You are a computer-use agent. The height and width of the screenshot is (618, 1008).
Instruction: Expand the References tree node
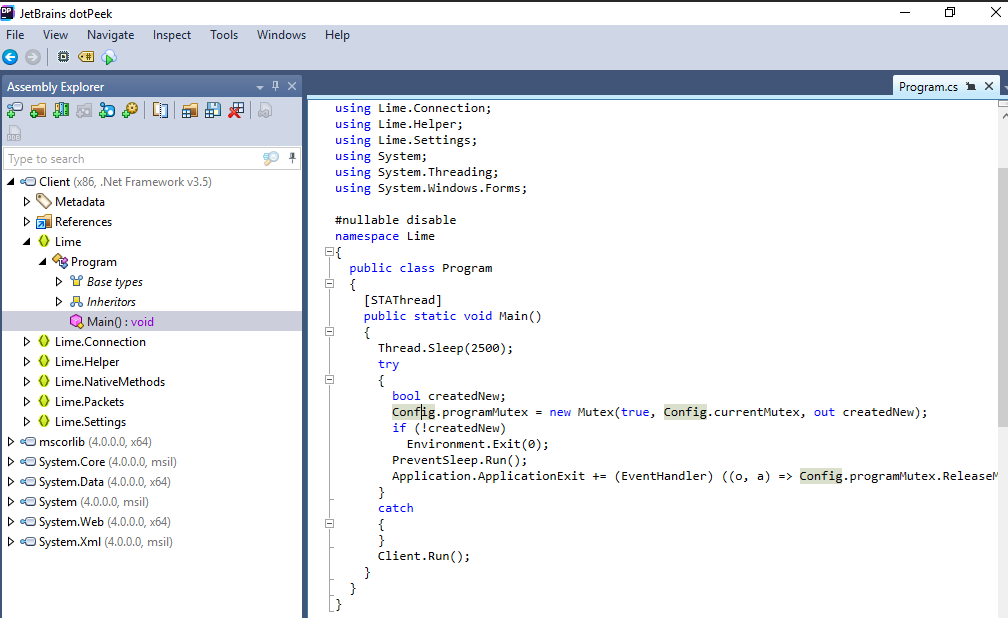click(x=28, y=222)
